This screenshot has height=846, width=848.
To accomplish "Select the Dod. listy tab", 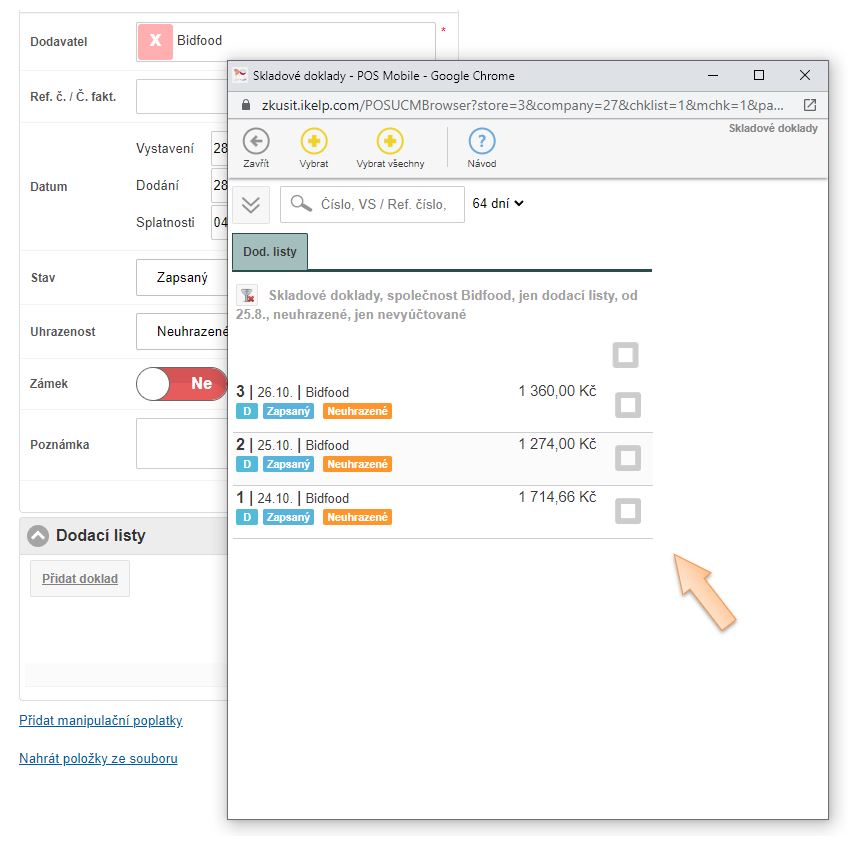I will [x=270, y=252].
